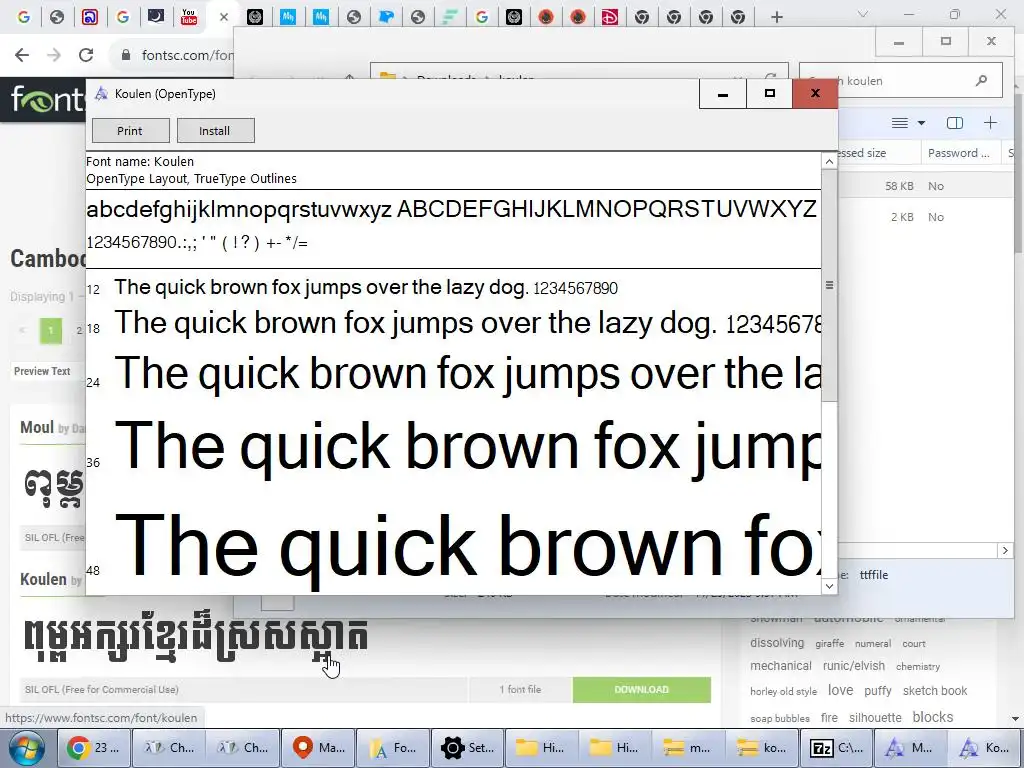This screenshot has height=768, width=1024.
Task: Focus the fontsc.com address bar
Action: click(x=187, y=55)
